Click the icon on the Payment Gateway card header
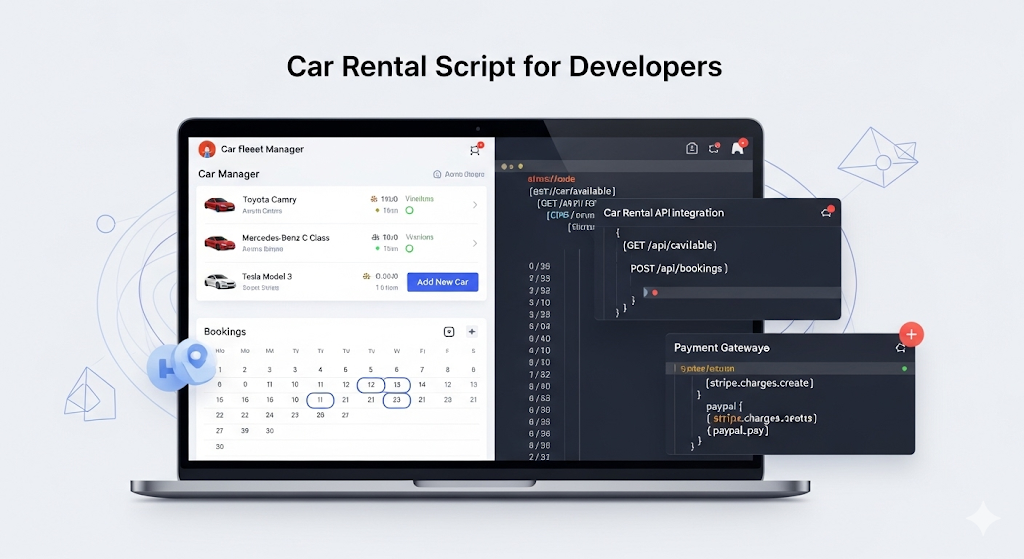Viewport: 1024px width, 559px height. tap(901, 348)
